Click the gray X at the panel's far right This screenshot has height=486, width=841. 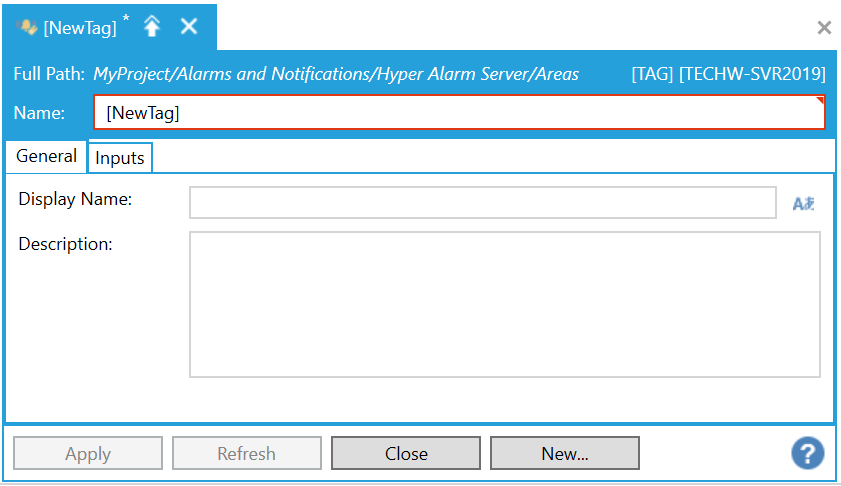coord(824,28)
